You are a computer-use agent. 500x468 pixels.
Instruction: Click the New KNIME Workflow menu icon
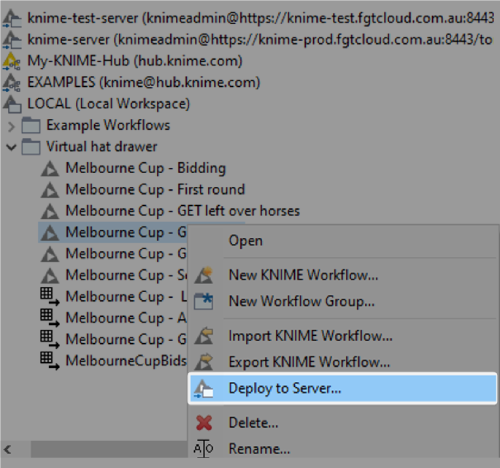tap(204, 275)
